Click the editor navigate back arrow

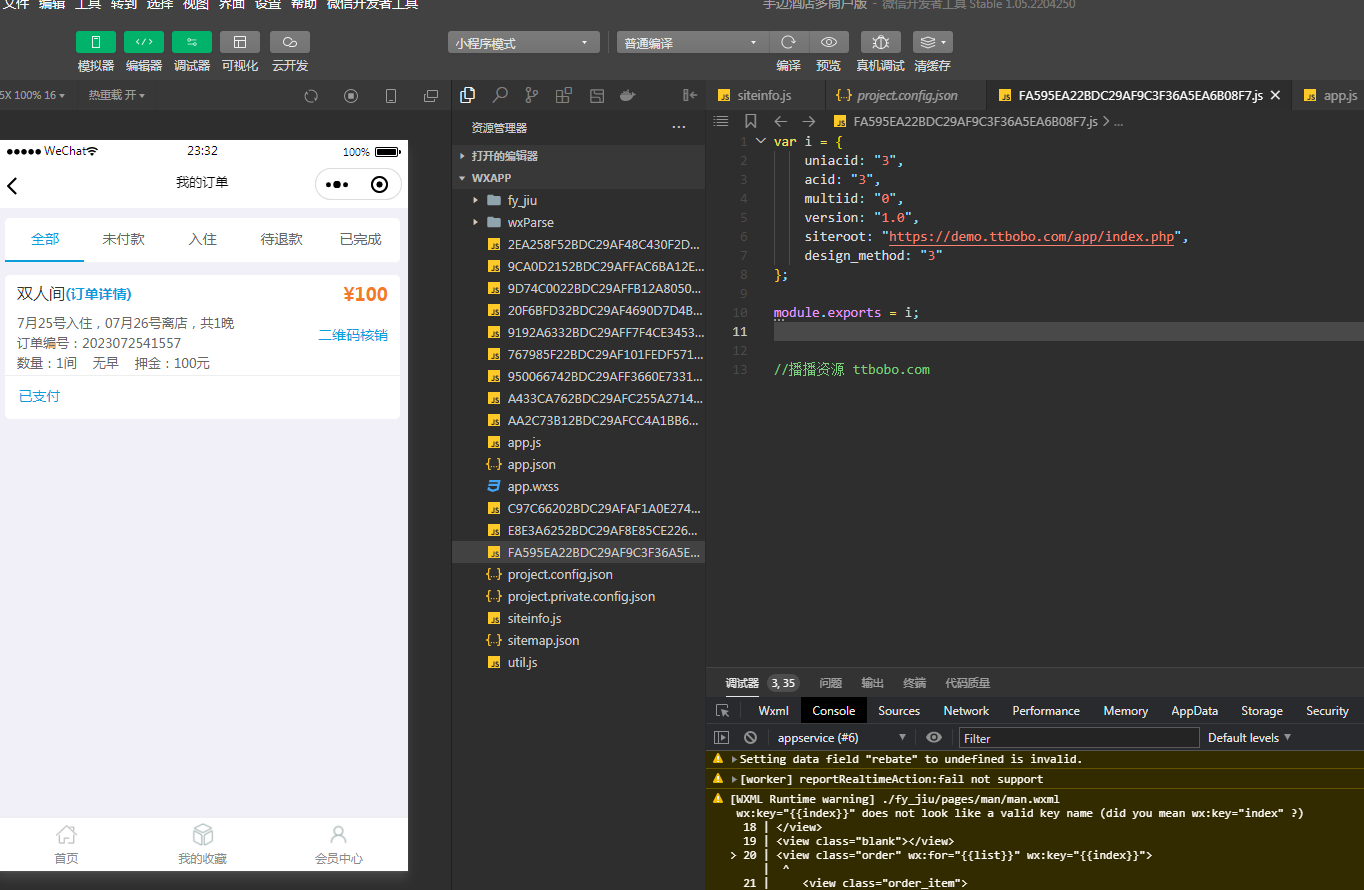(x=781, y=121)
